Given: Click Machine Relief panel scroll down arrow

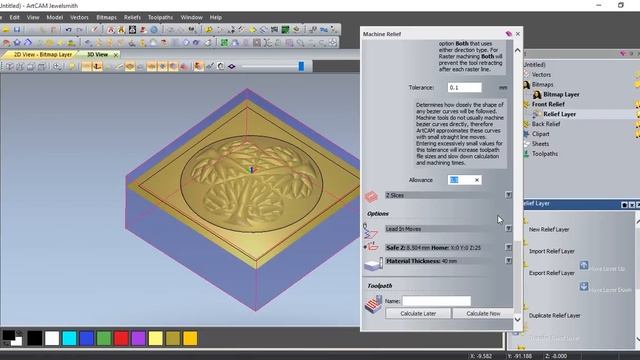Looking at the screenshot, I should [518, 320].
